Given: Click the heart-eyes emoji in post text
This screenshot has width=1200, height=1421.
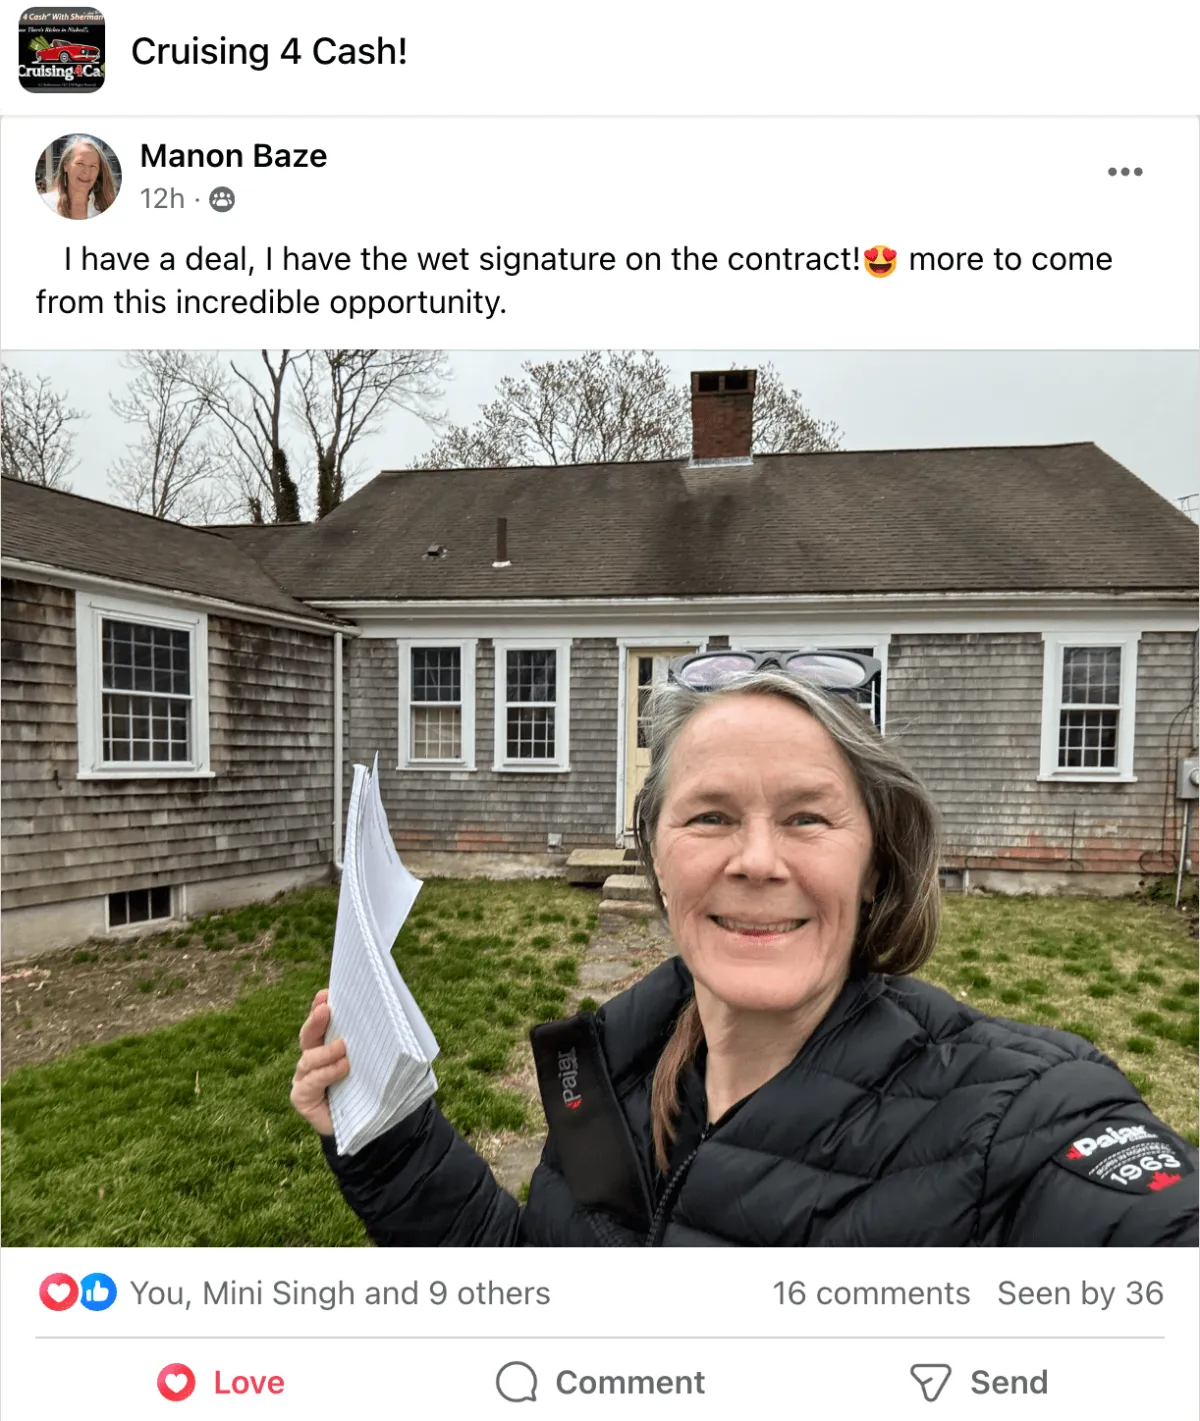Looking at the screenshot, I should pyautogui.click(x=880, y=260).
